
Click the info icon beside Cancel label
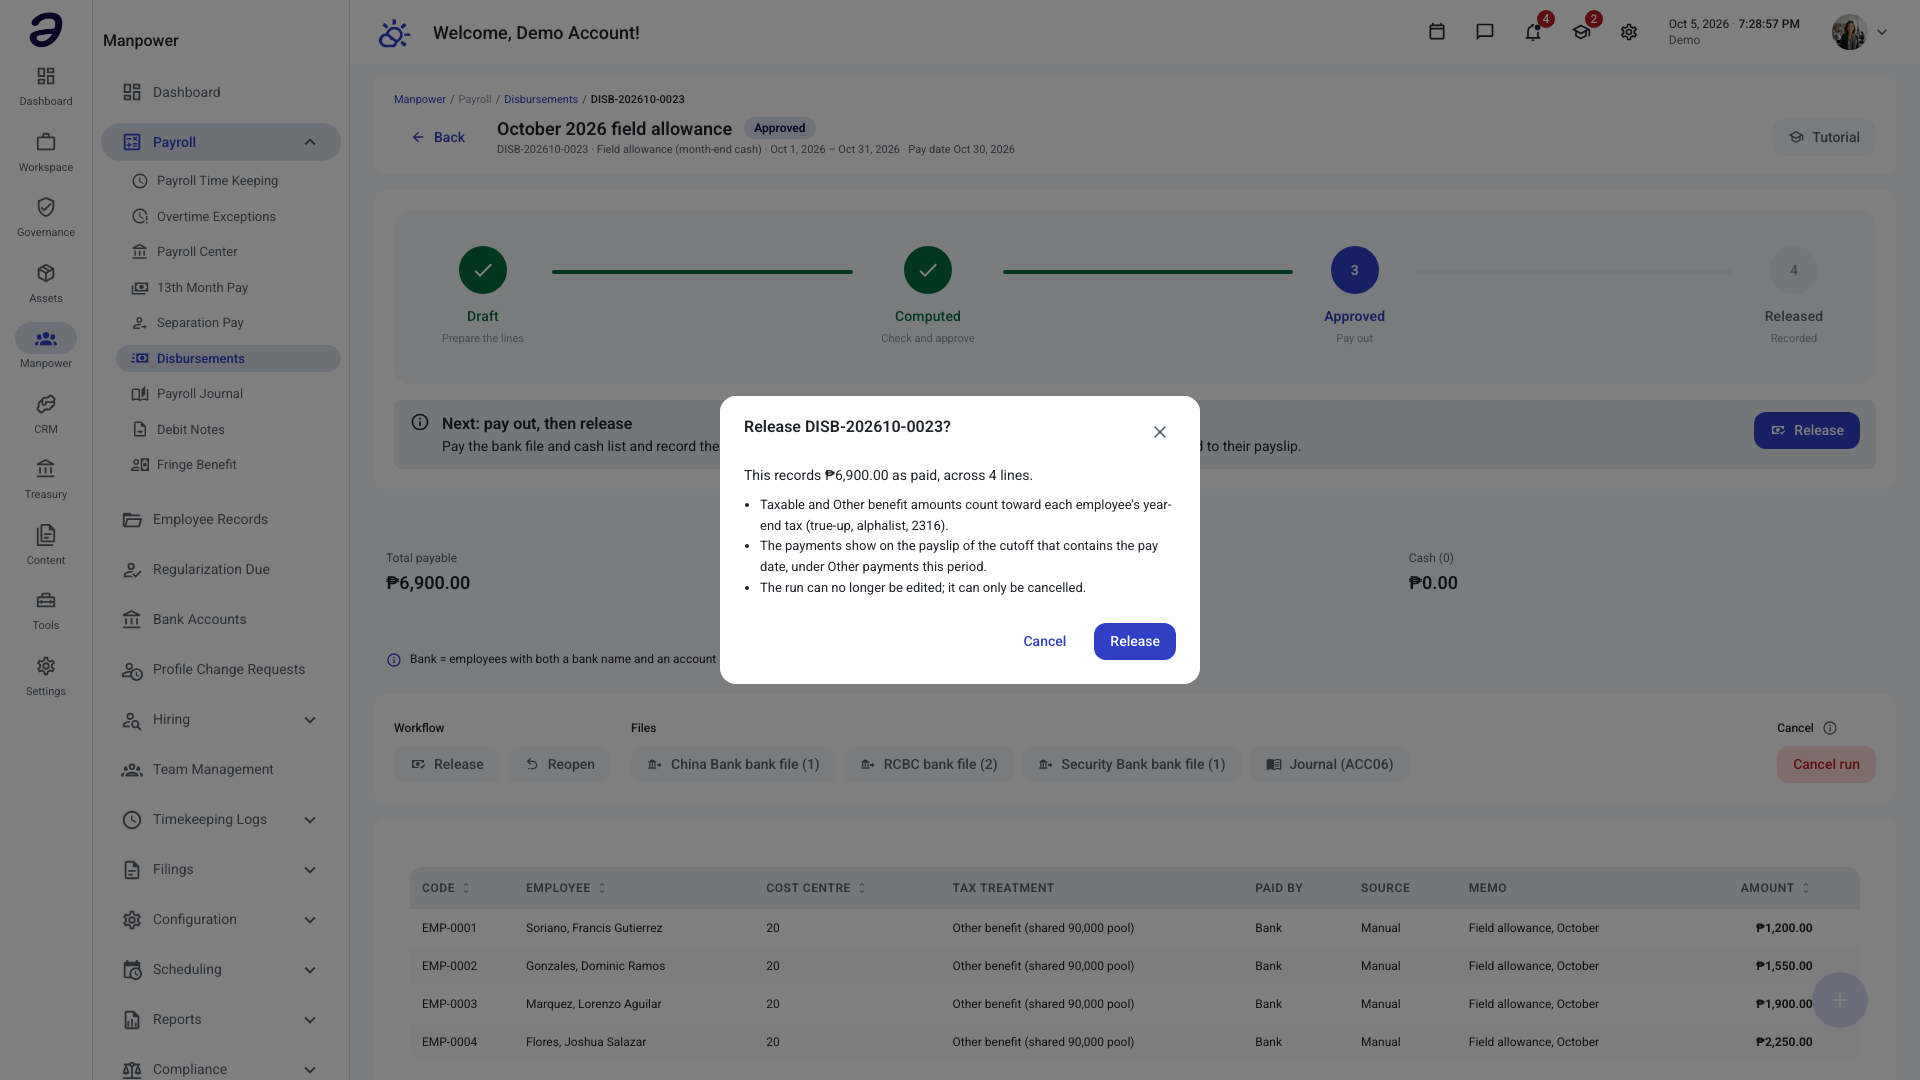tap(1830, 728)
